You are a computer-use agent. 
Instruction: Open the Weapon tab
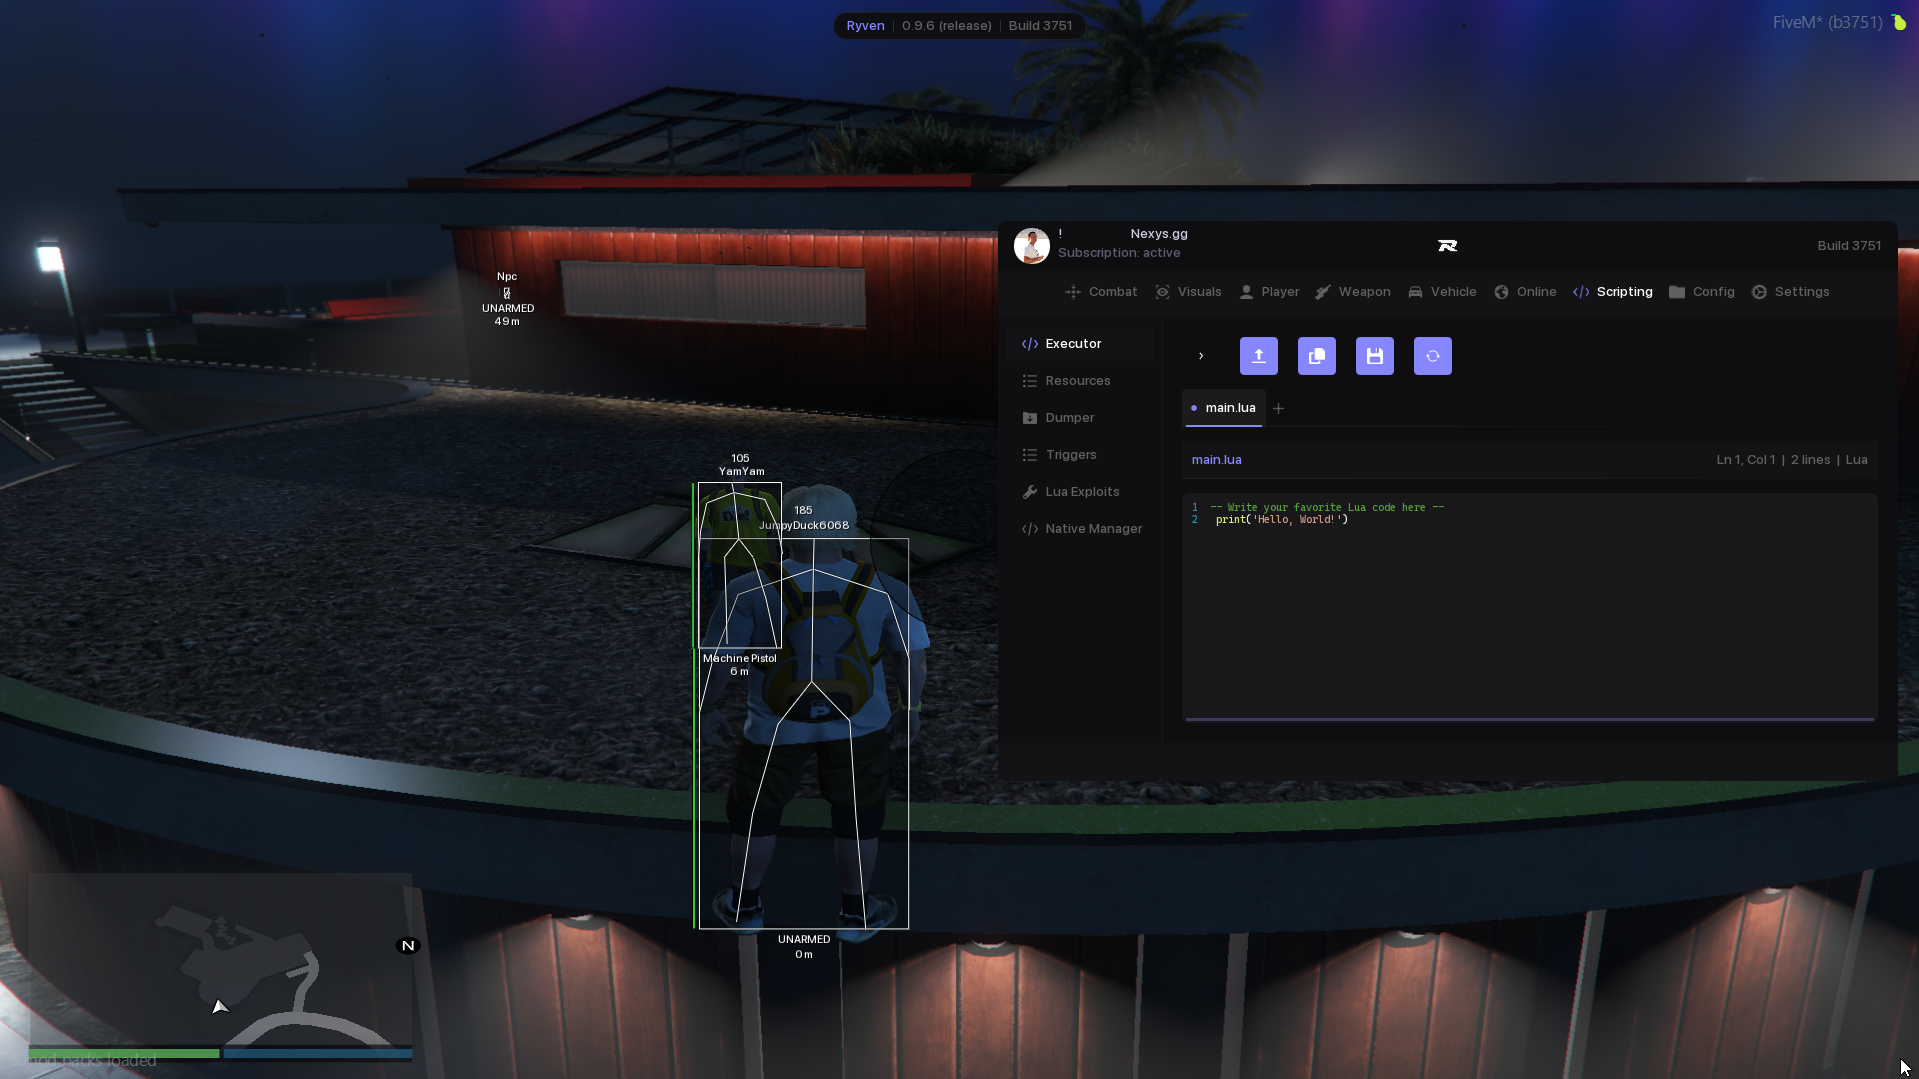[x=1353, y=292]
